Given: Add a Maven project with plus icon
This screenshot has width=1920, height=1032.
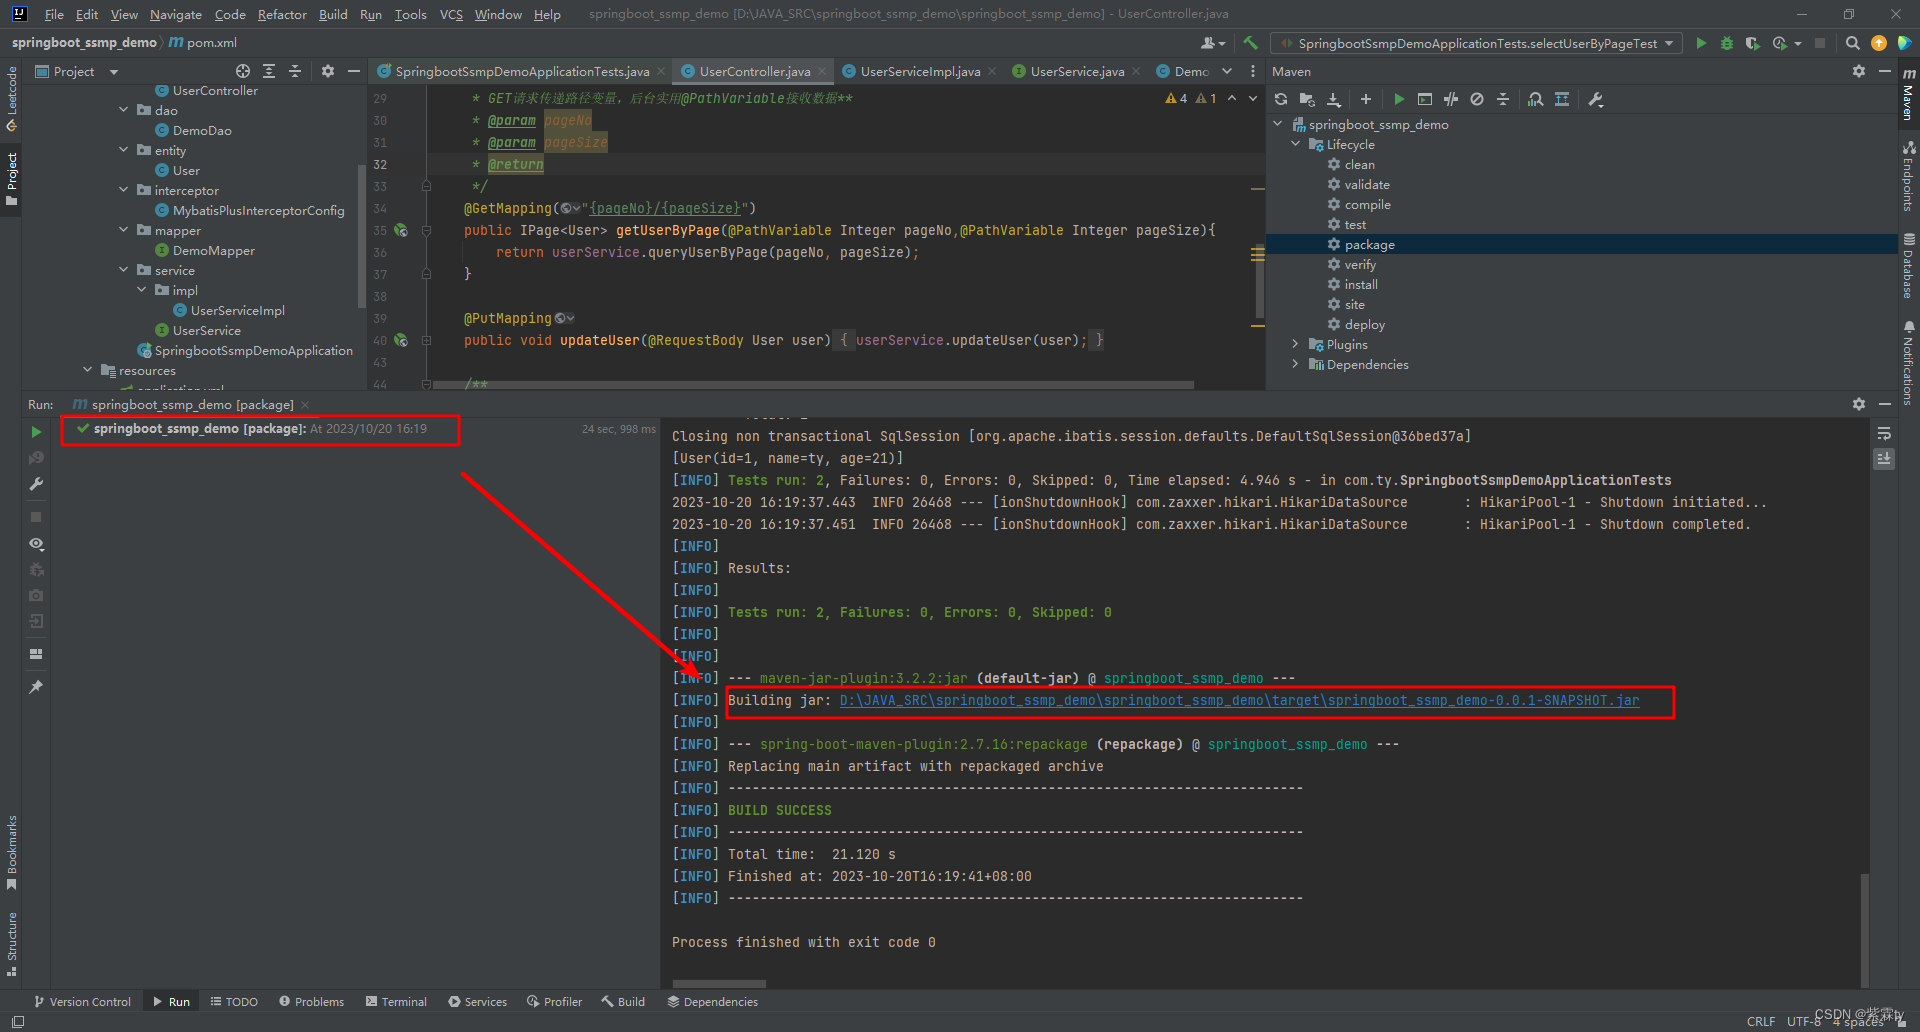Looking at the screenshot, I should tap(1366, 99).
